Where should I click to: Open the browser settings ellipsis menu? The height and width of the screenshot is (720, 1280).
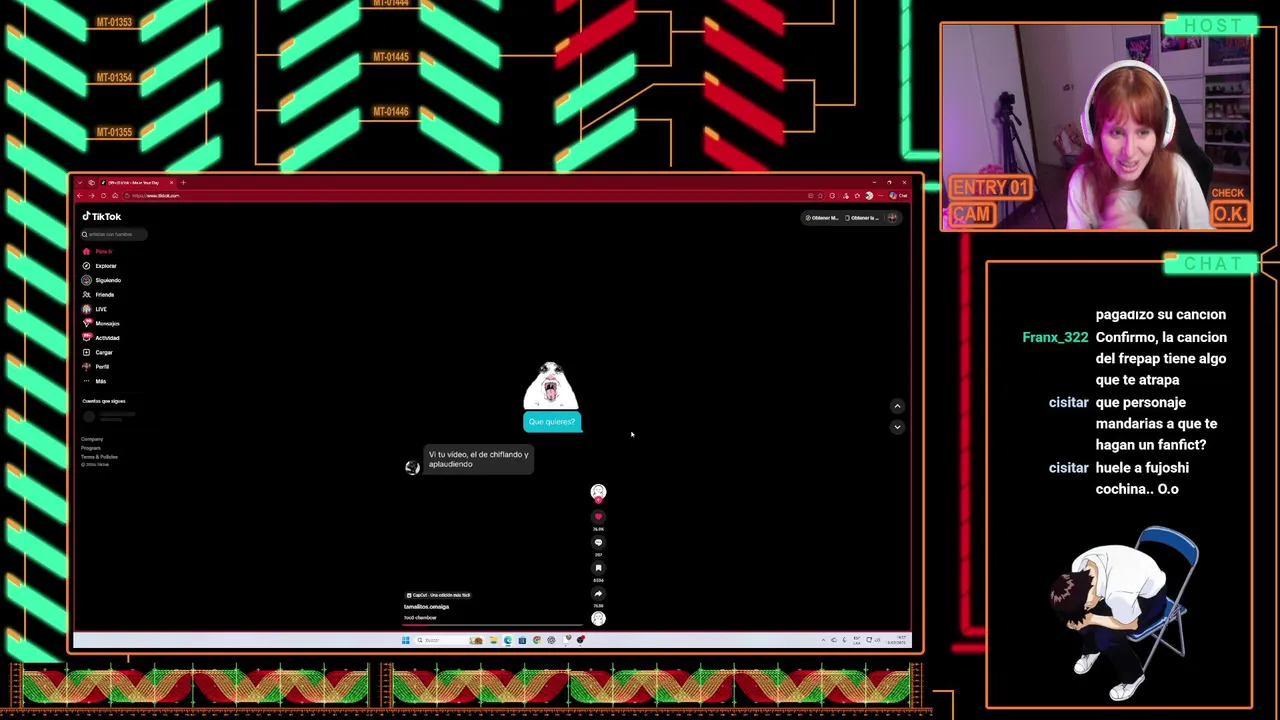click(880, 196)
